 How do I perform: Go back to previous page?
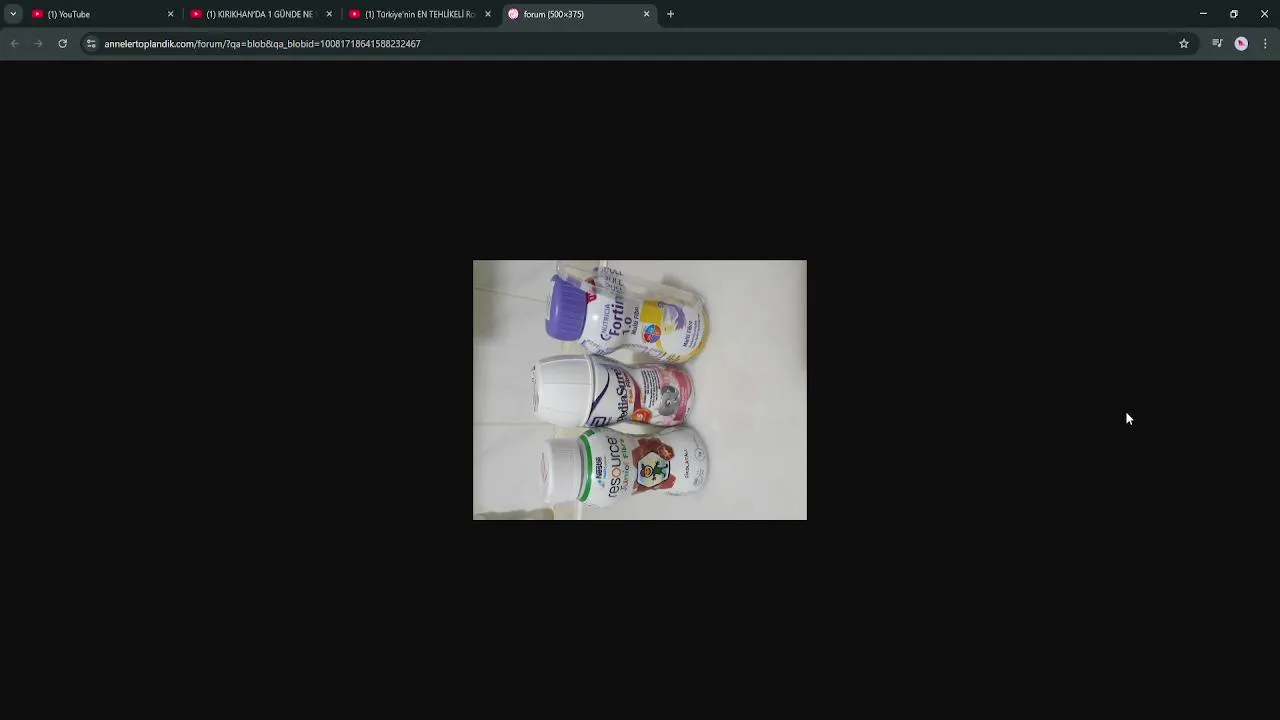[x=14, y=44]
